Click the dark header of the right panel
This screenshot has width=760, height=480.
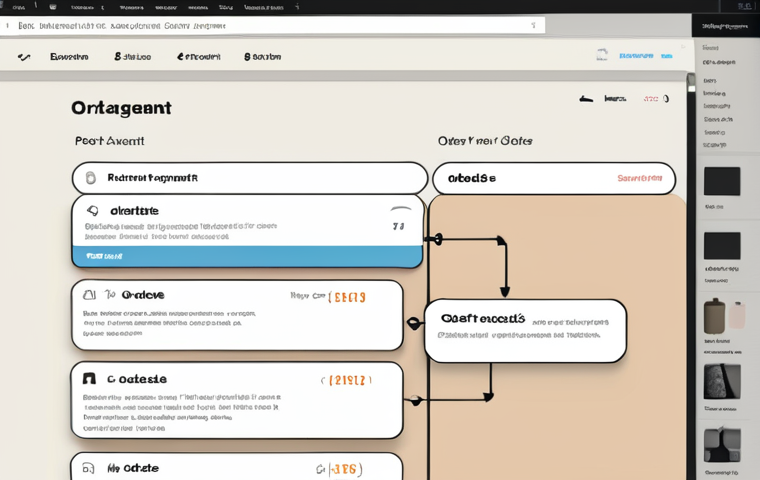click(x=726, y=26)
